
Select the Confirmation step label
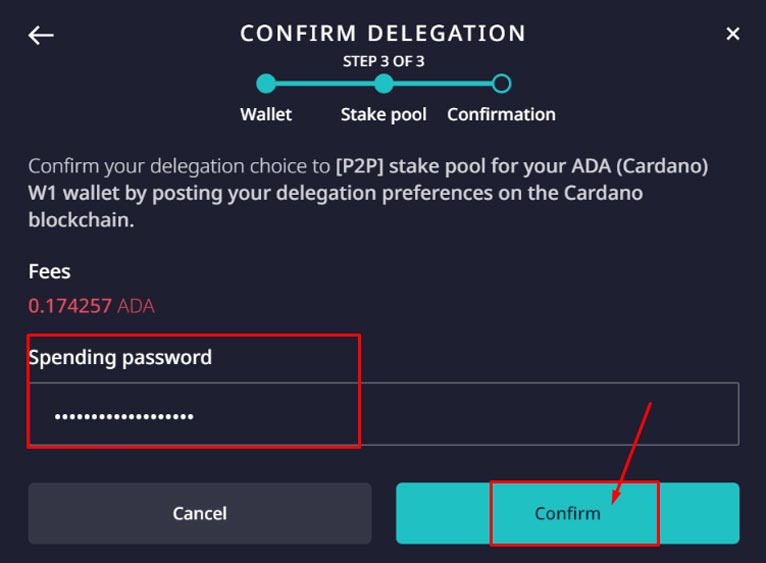pyautogui.click(x=502, y=114)
